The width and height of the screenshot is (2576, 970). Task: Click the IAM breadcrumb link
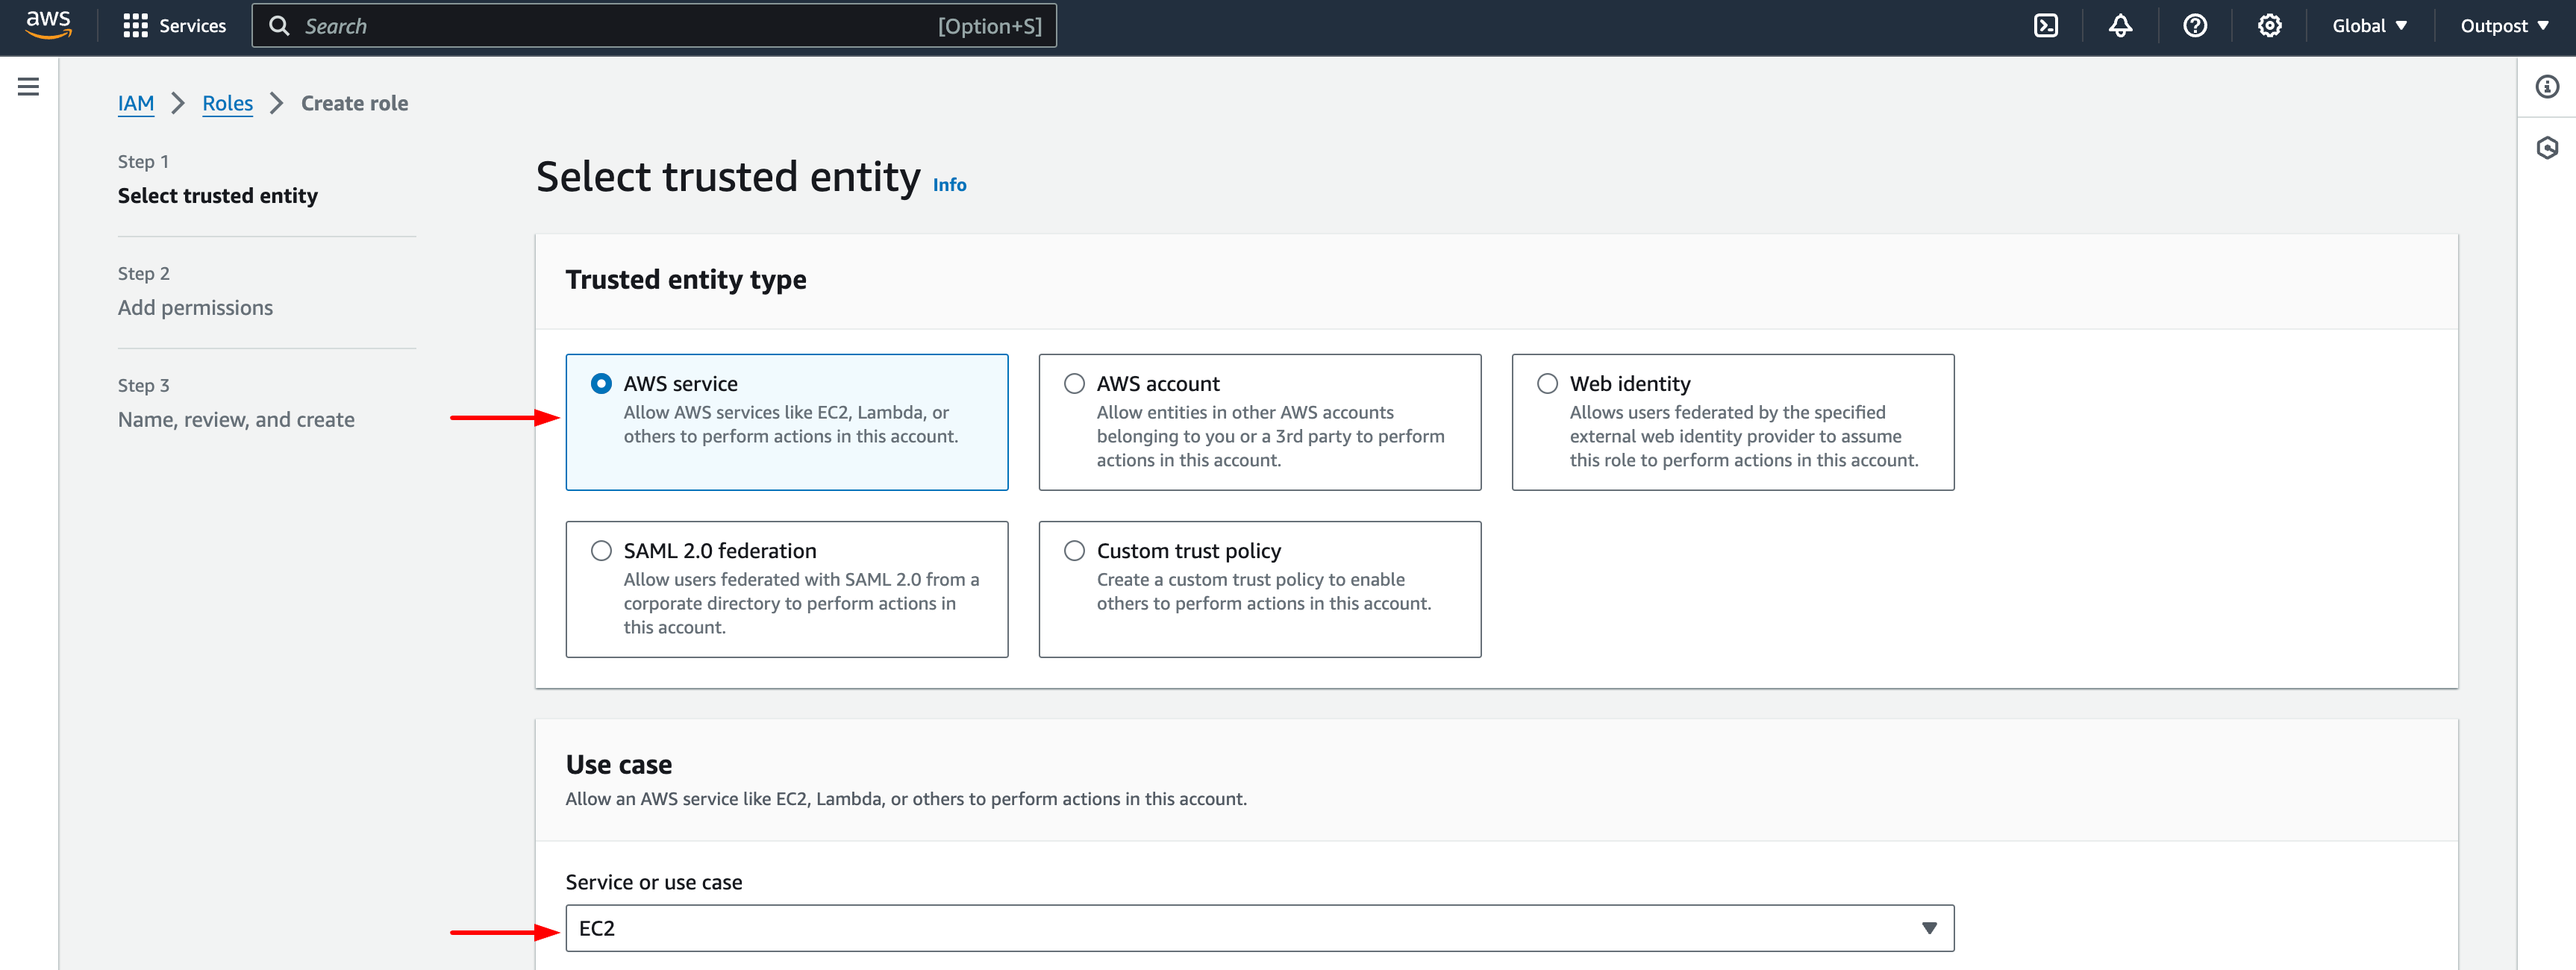point(135,104)
